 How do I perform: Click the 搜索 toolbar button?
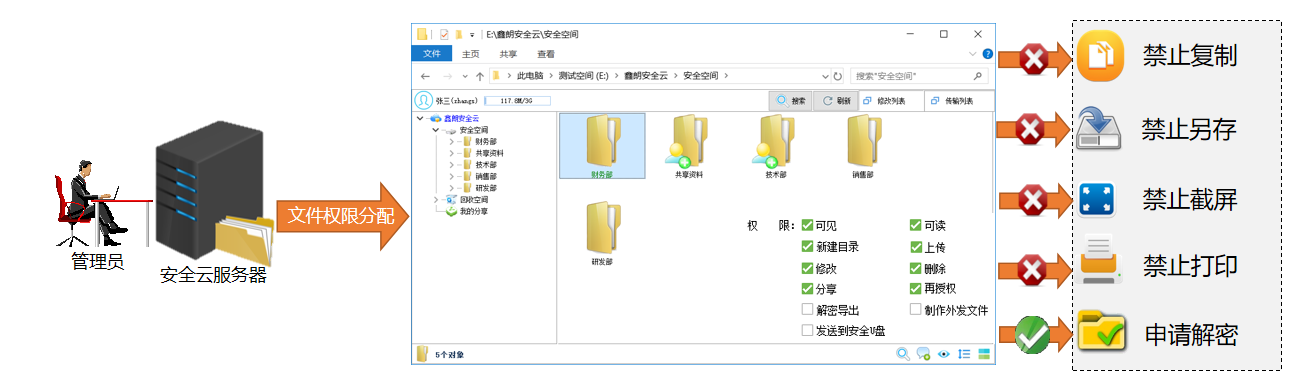click(x=790, y=101)
